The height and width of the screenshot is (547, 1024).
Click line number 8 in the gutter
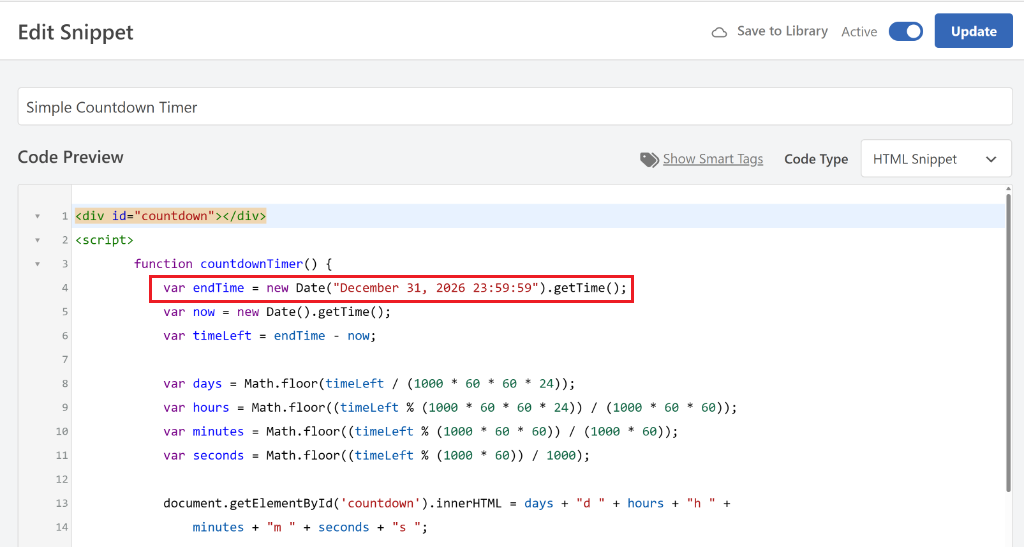[64, 384]
